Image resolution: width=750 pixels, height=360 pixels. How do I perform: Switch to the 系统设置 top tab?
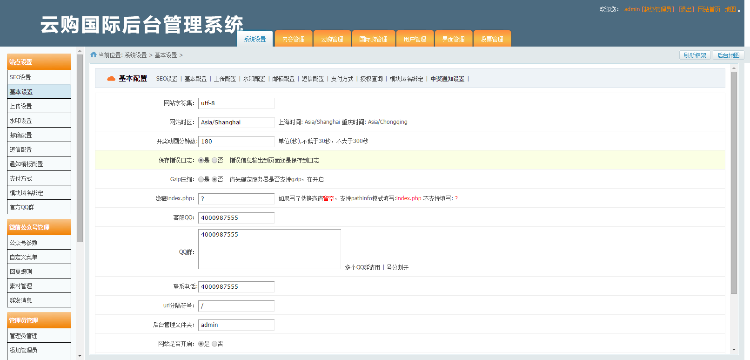(255, 39)
